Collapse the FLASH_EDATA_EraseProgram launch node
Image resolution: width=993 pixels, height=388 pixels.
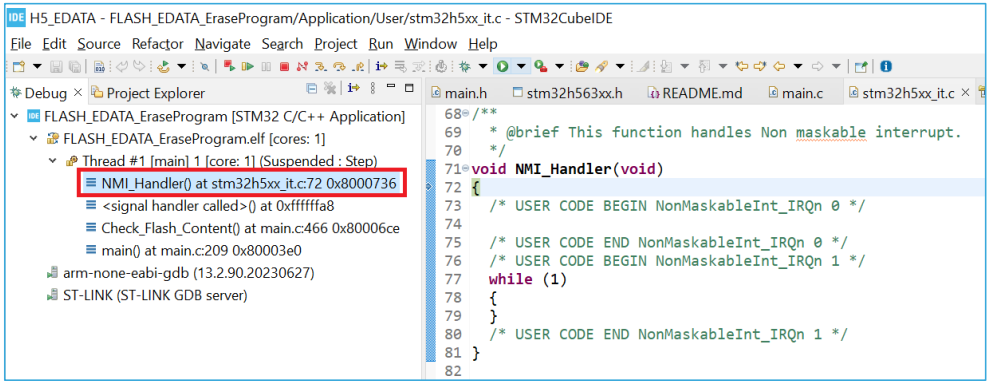[x=15, y=116]
